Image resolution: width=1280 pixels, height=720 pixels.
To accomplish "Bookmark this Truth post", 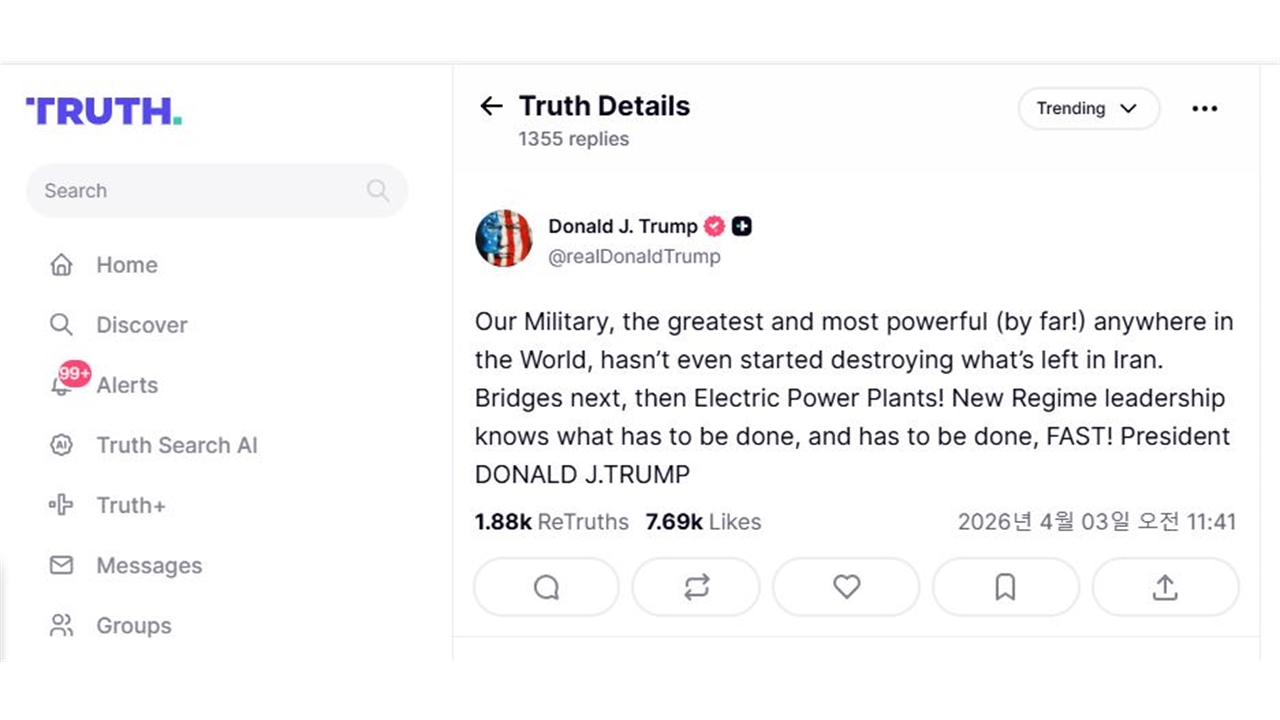I will [1005, 587].
